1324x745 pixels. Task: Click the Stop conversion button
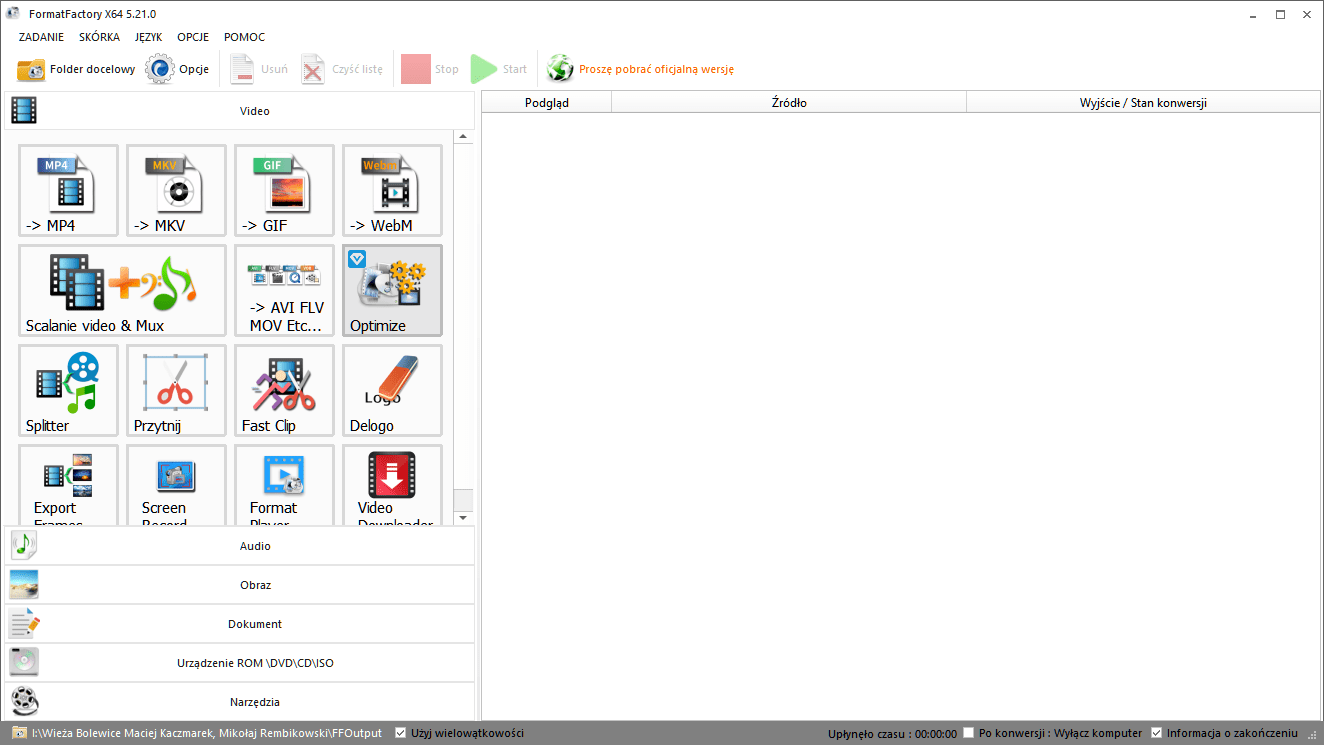[430, 69]
